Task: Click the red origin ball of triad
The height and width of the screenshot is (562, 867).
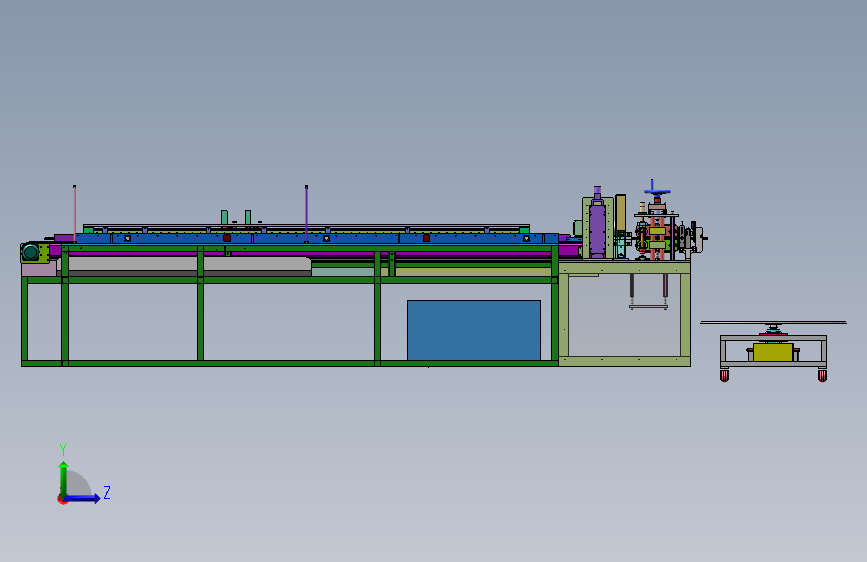Action: click(x=62, y=500)
